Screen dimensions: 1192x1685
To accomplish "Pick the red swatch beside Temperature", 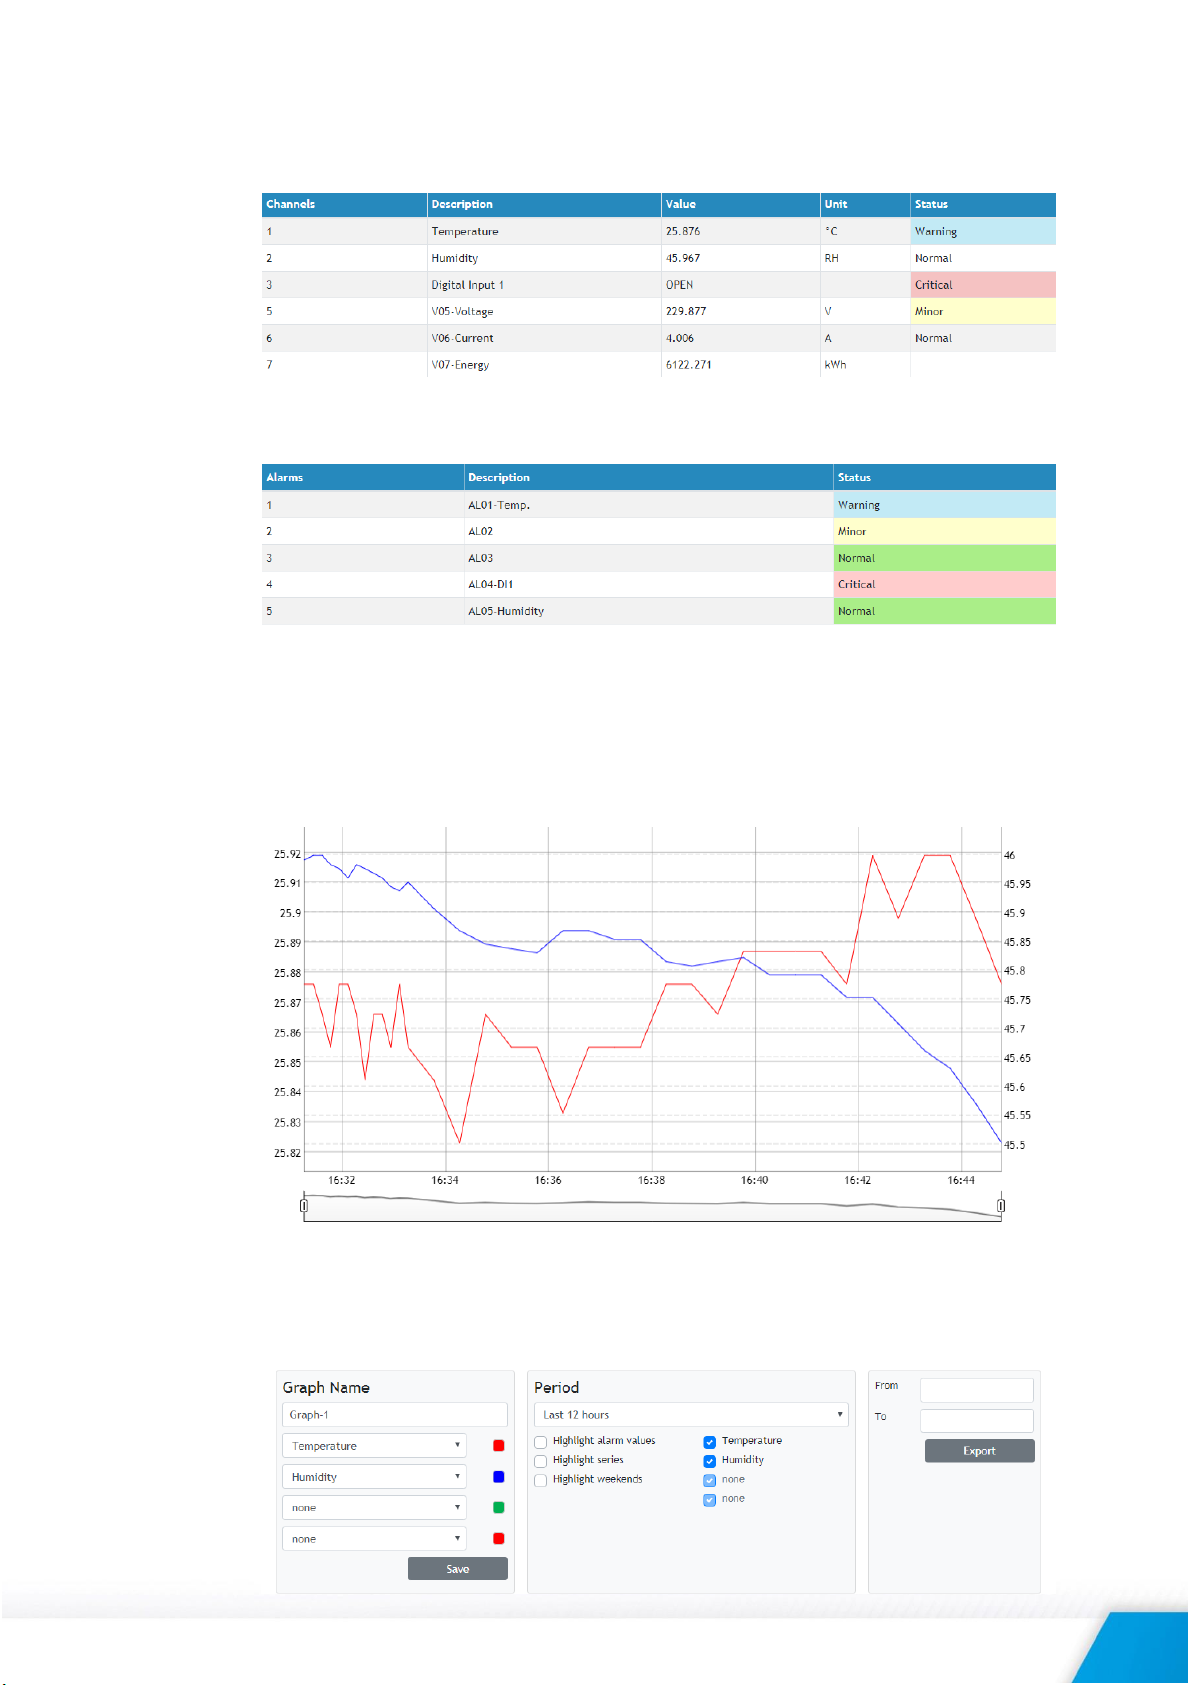I will pos(499,1446).
